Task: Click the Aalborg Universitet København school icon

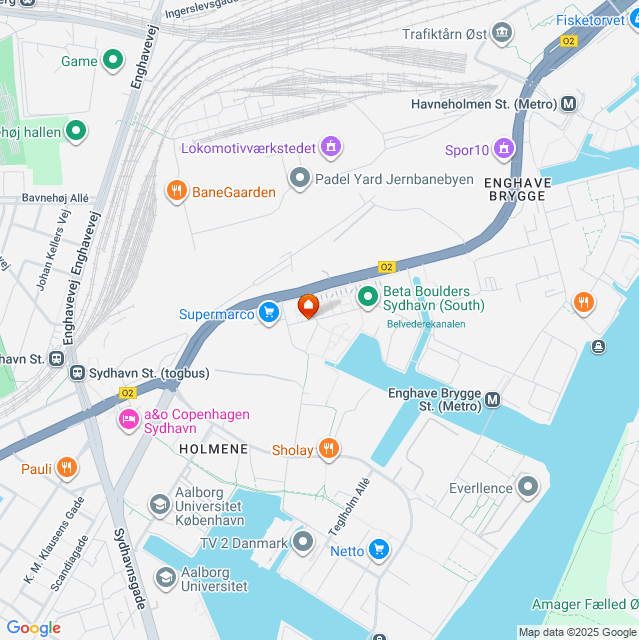Action: pyautogui.click(x=160, y=506)
